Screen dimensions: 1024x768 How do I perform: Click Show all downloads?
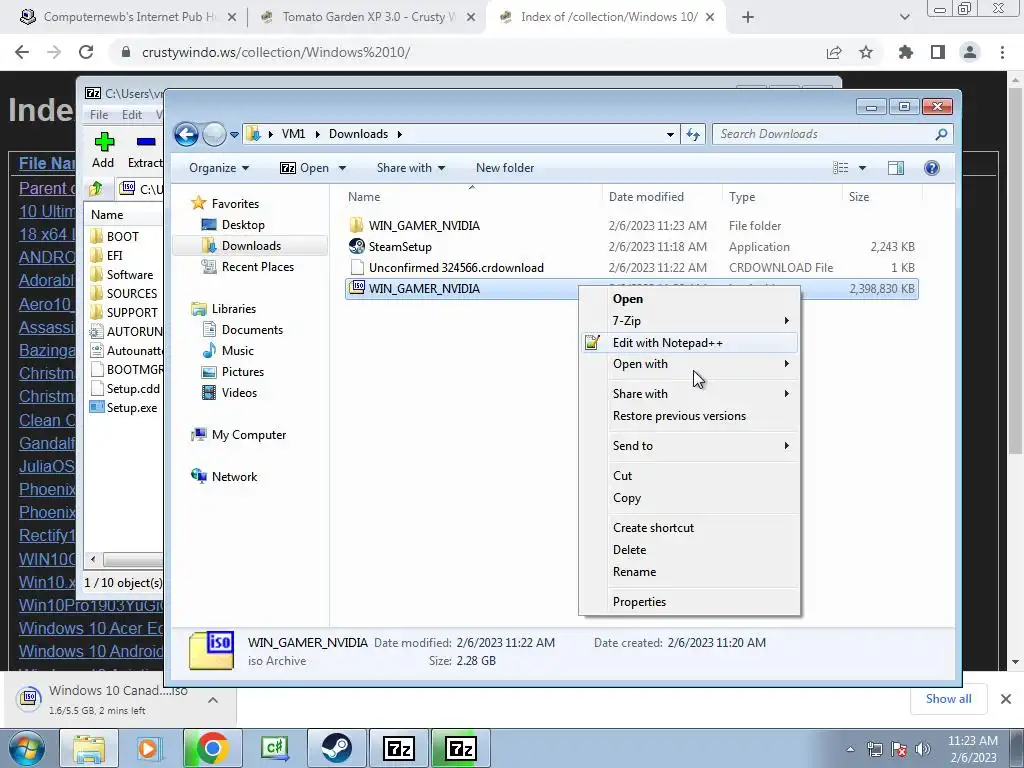tap(948, 699)
